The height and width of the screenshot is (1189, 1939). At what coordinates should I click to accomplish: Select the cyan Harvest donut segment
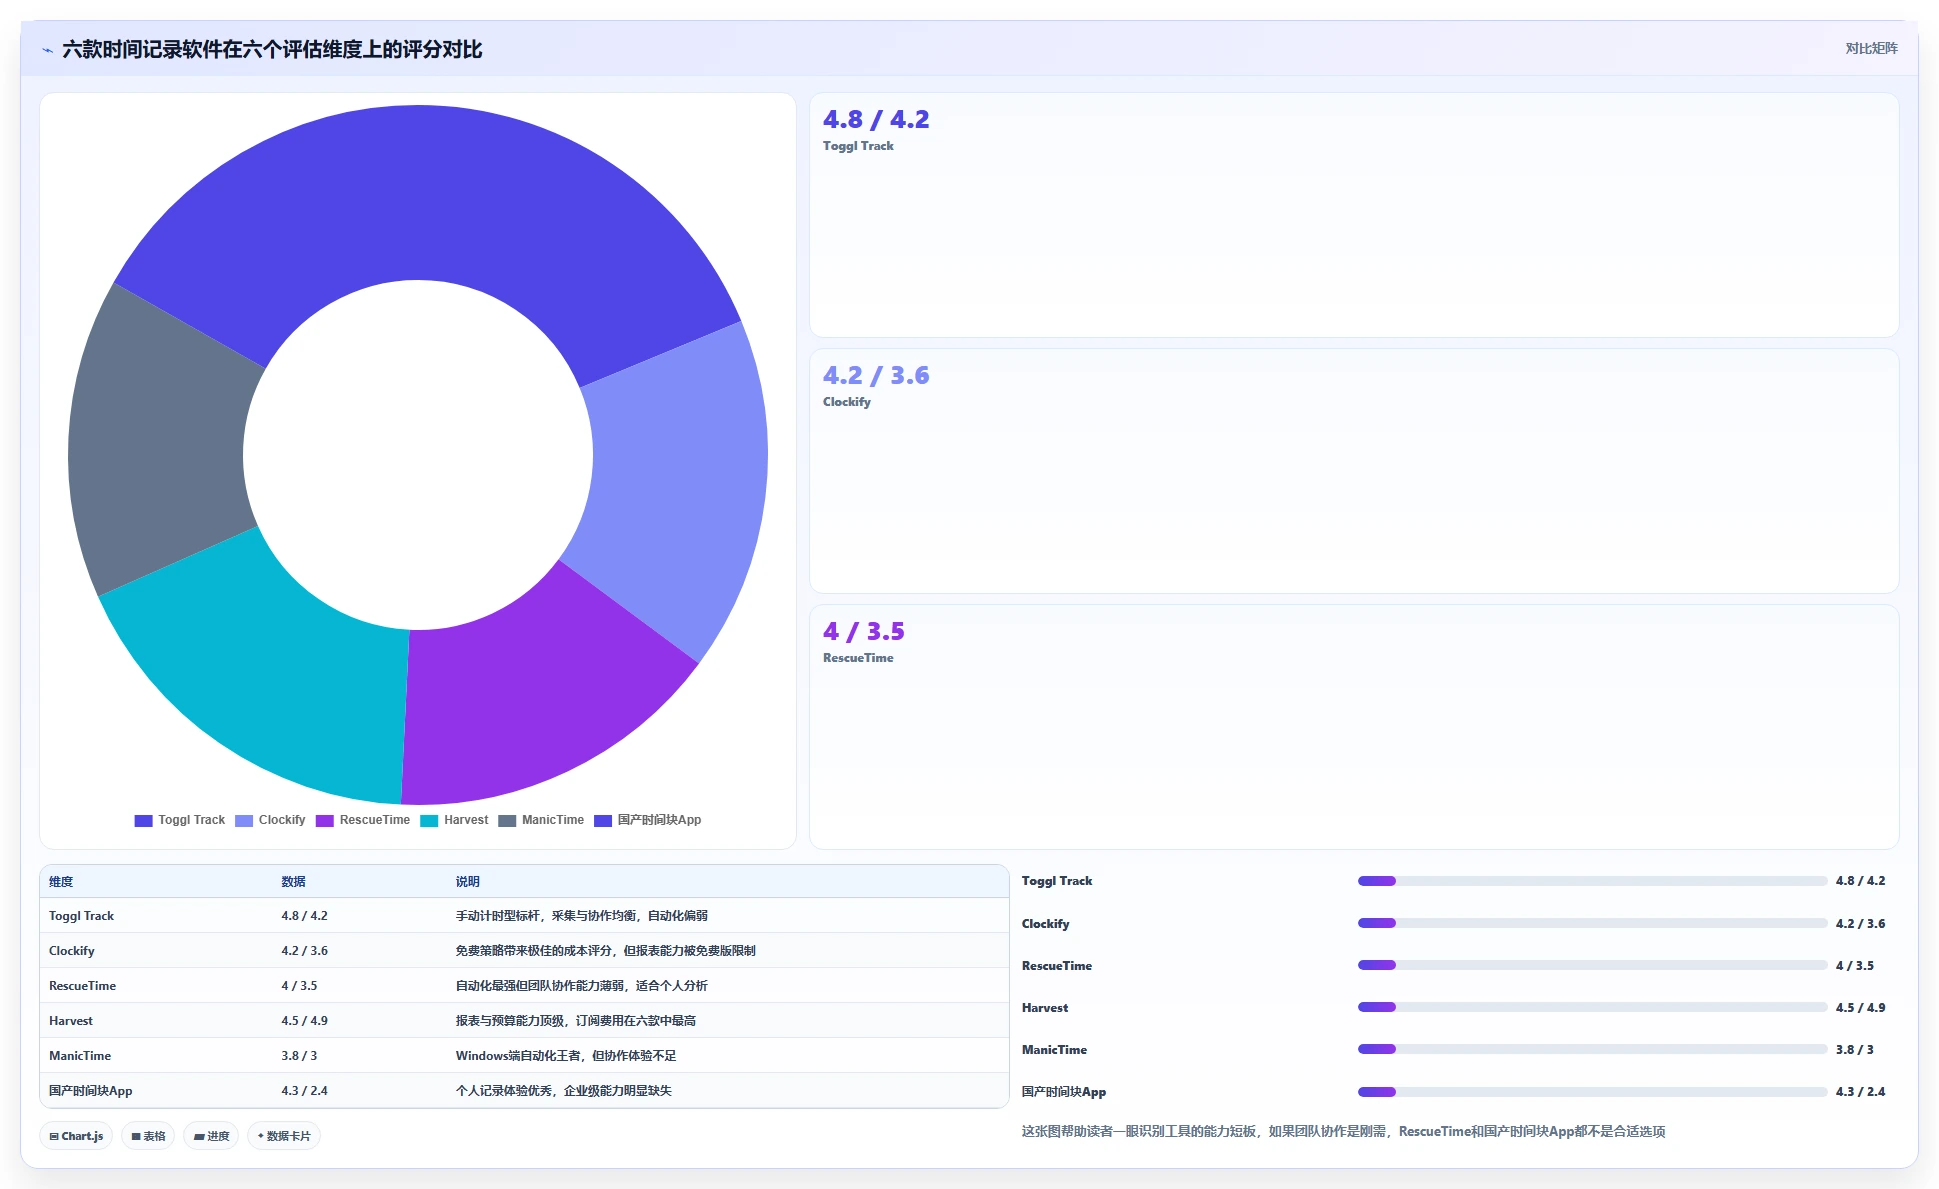pyautogui.click(x=270, y=670)
